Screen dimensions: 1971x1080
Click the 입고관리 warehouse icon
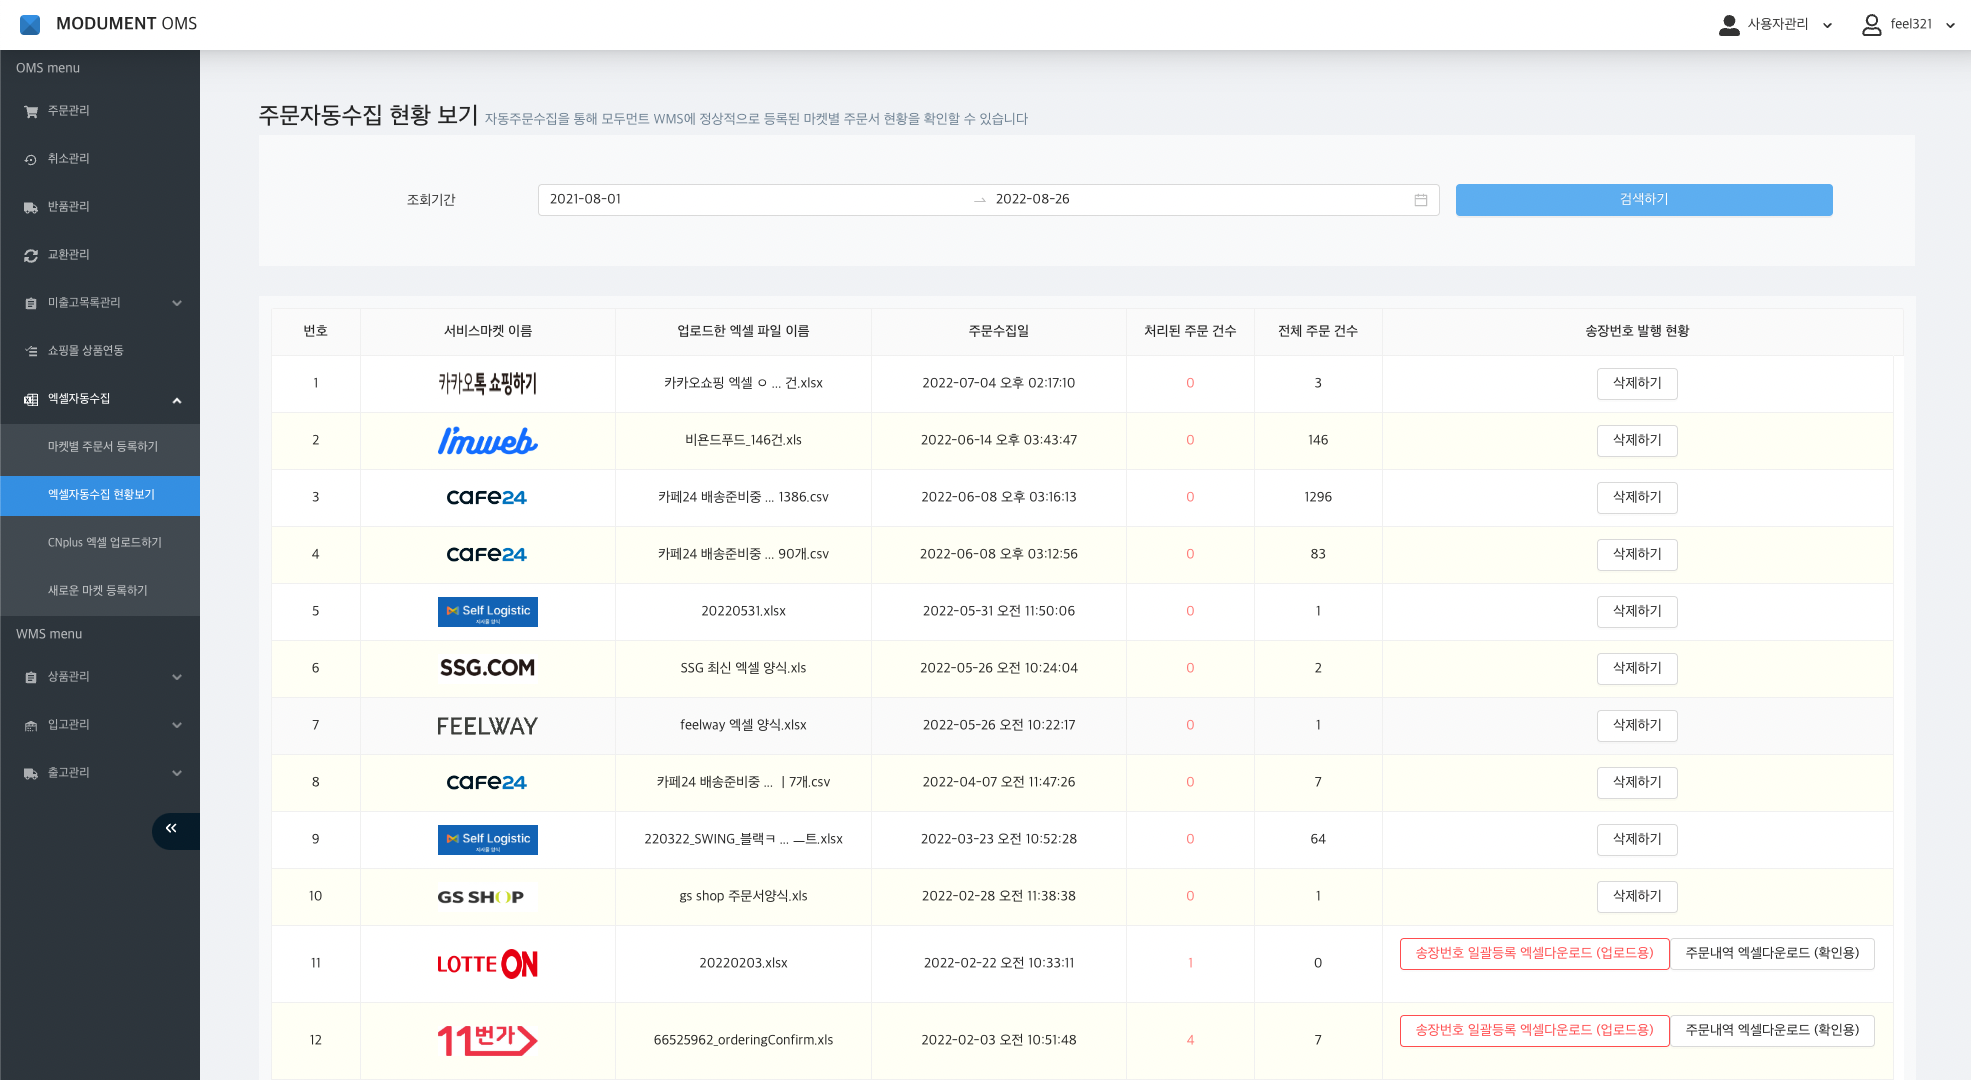31,726
